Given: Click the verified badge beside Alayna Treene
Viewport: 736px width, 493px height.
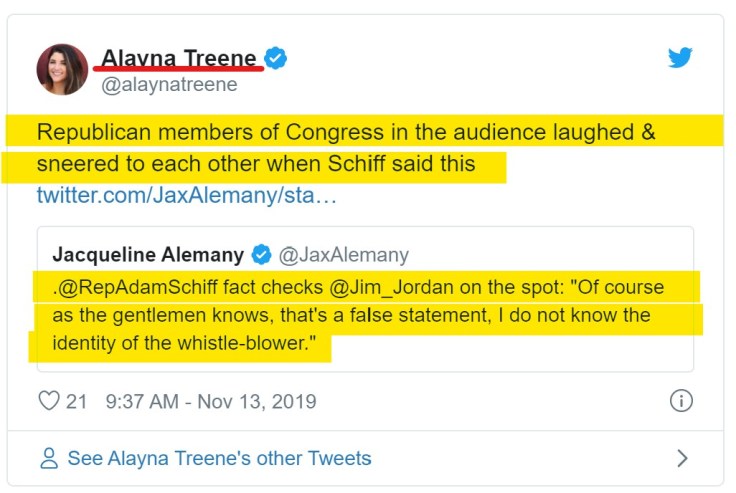Looking at the screenshot, I should point(276,59).
